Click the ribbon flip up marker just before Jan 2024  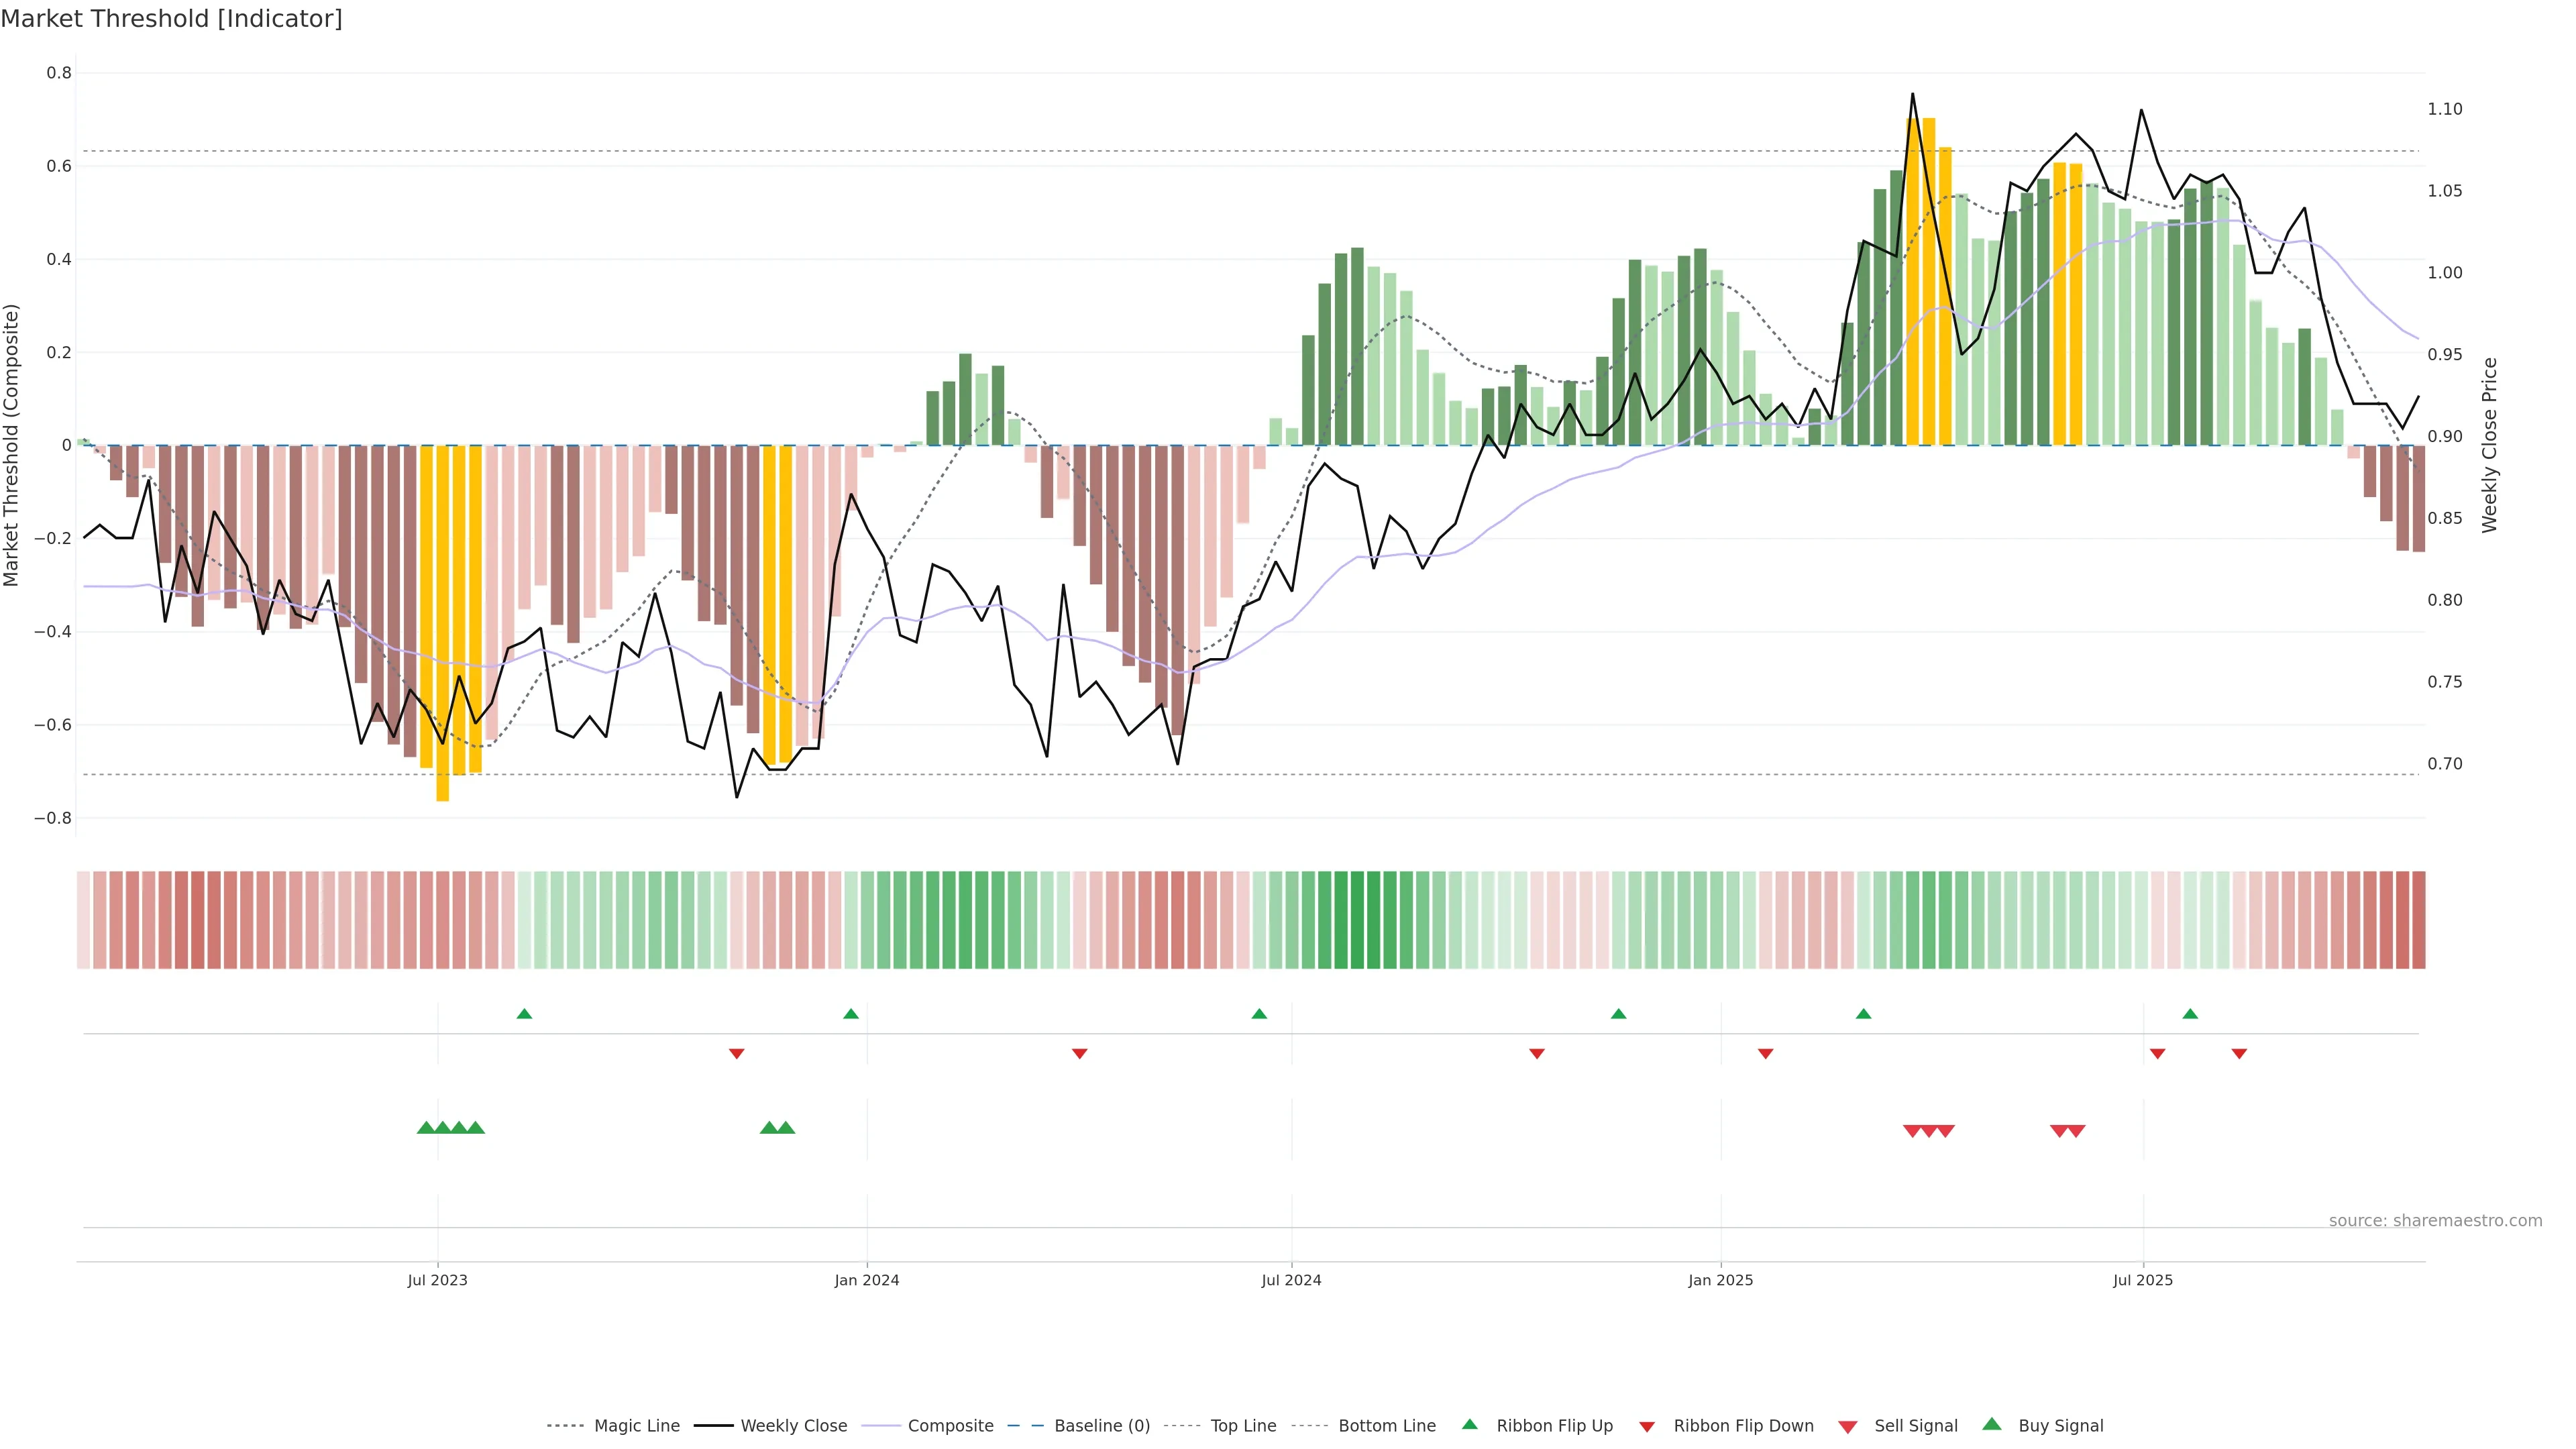point(851,1014)
